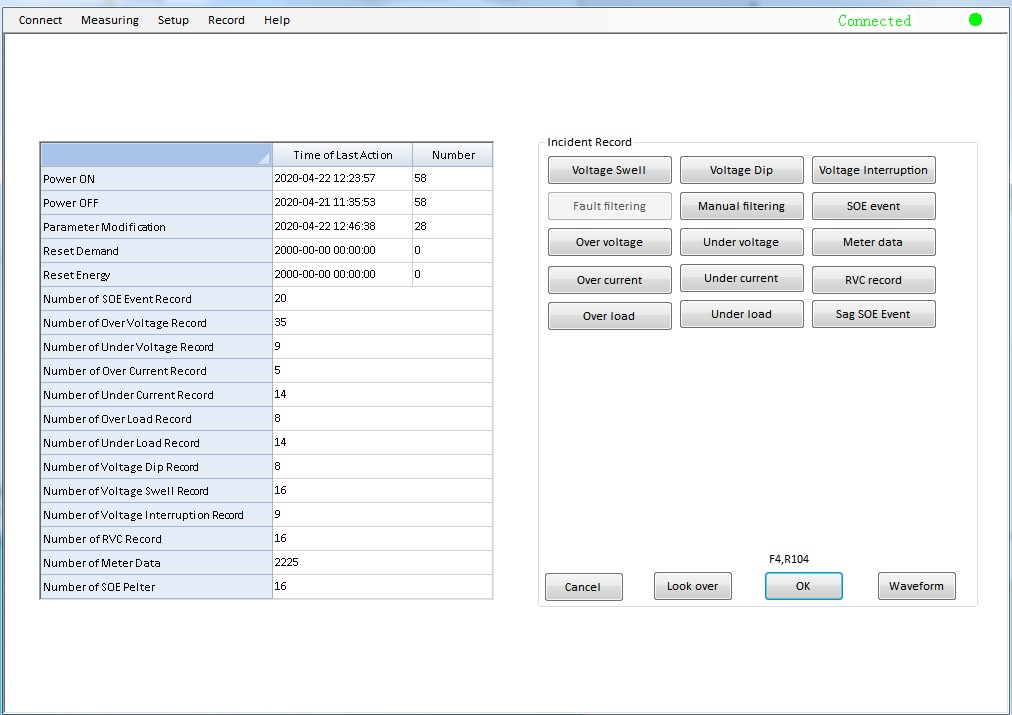Click the green connection status indicator

pos(975,20)
